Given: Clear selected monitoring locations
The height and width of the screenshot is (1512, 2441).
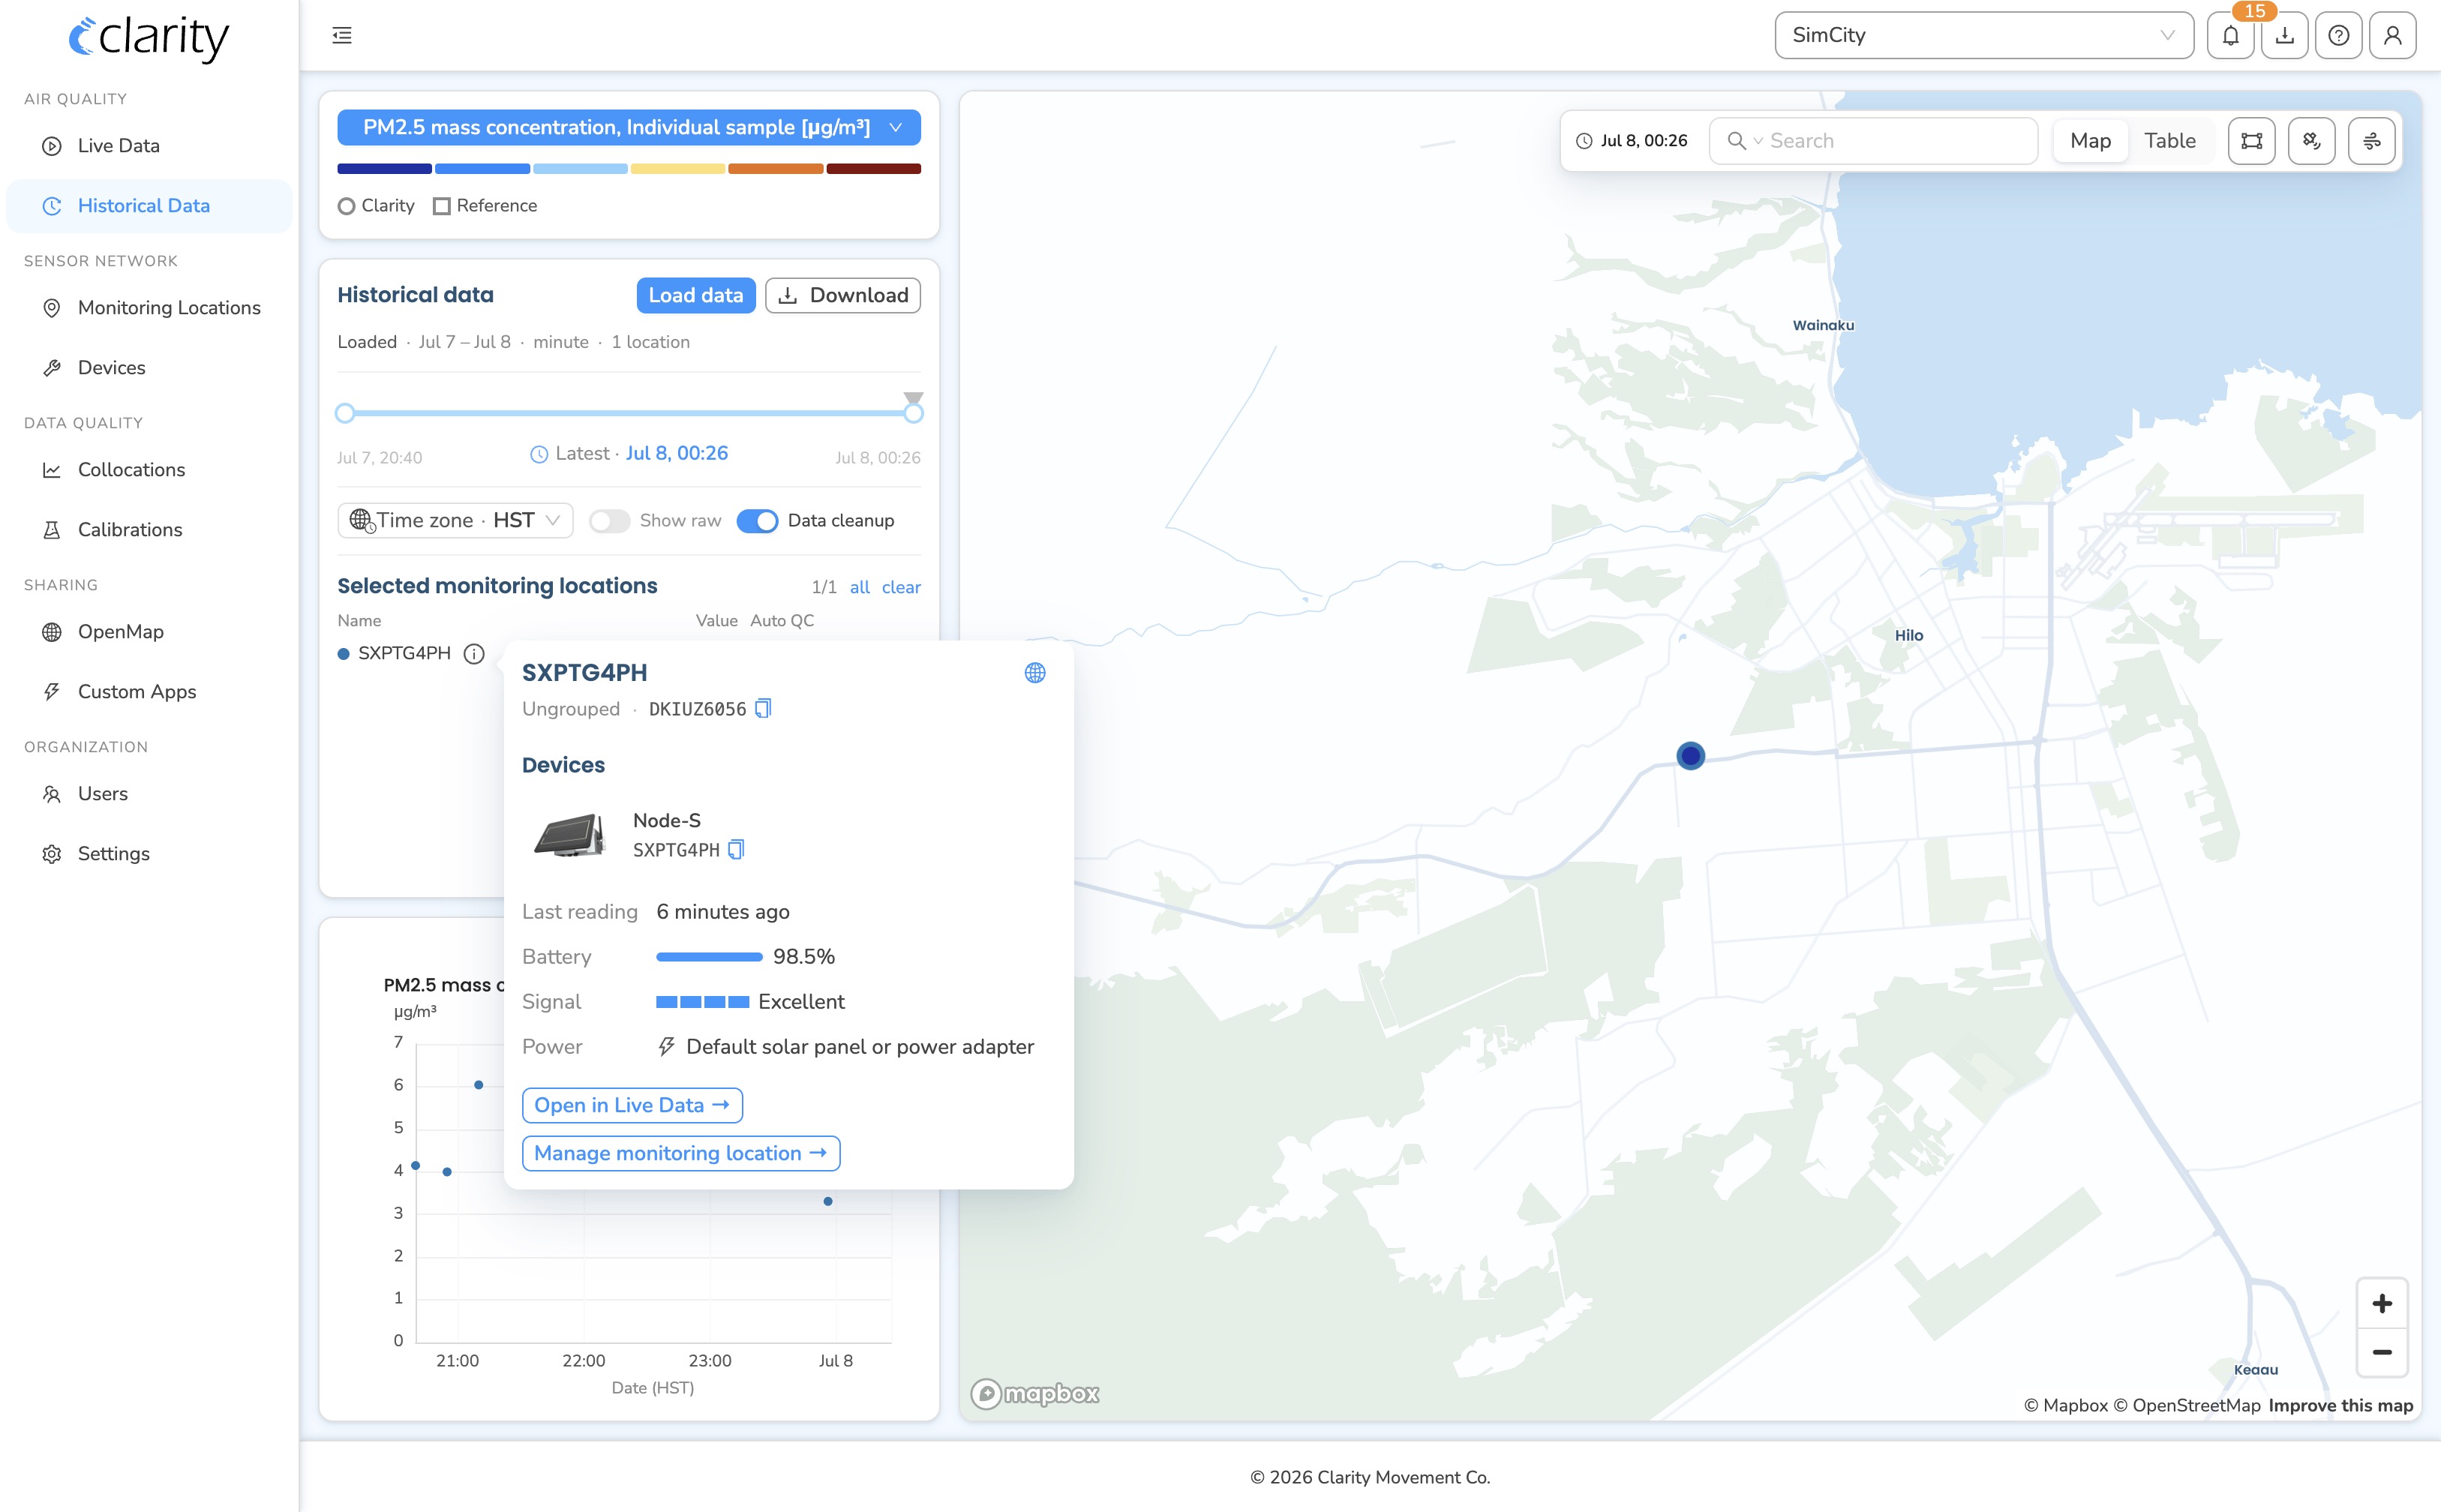Looking at the screenshot, I should (901, 587).
